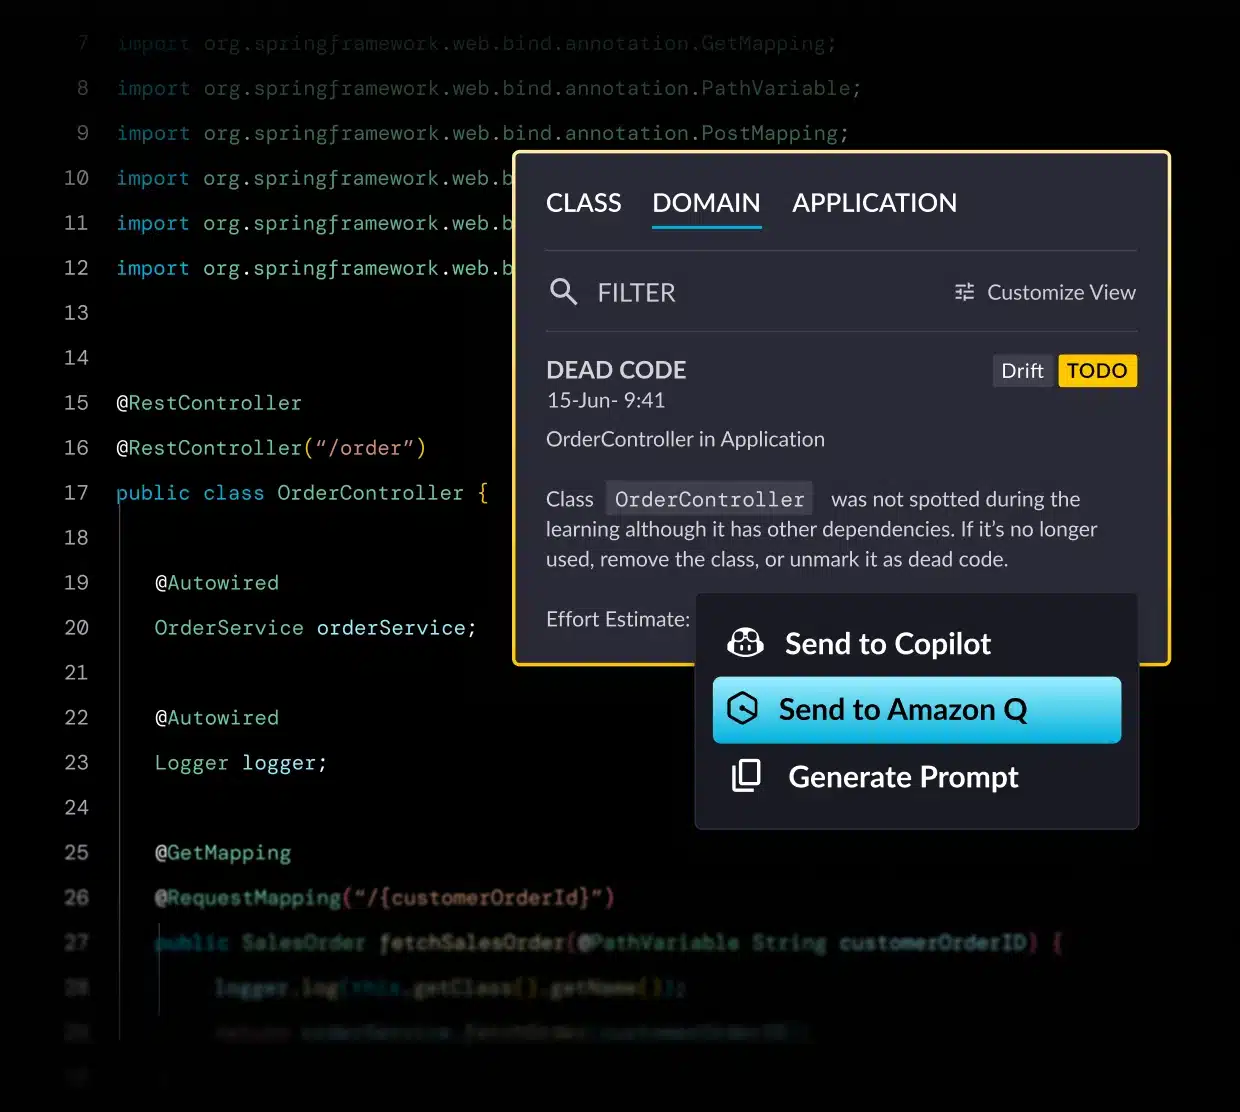
Task: Click the copy icon beside Generate Prompt
Action: pyautogui.click(x=746, y=776)
